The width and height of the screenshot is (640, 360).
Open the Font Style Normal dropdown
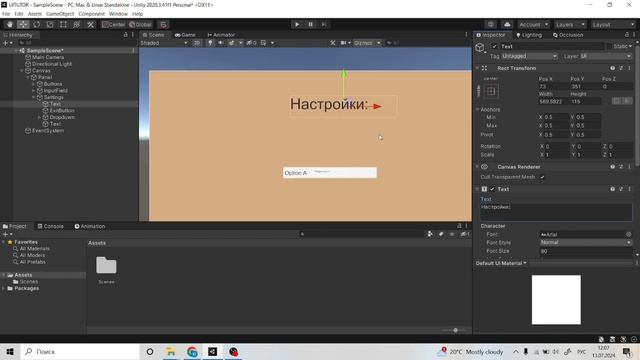586,242
